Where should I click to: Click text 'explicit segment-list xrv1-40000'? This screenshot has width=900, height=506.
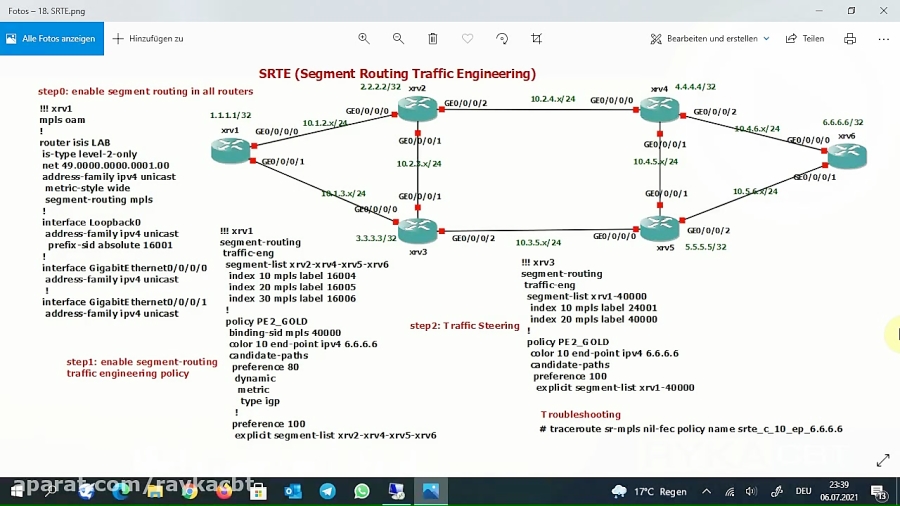tap(615, 388)
